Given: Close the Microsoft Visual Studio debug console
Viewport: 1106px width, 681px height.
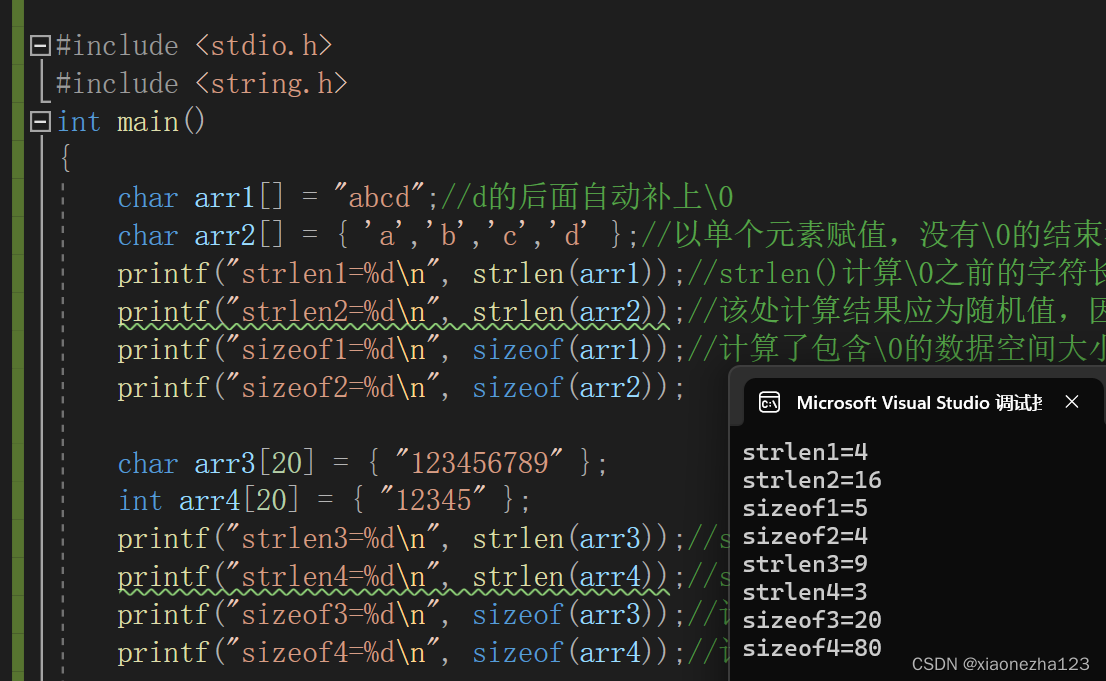Looking at the screenshot, I should click(1072, 402).
